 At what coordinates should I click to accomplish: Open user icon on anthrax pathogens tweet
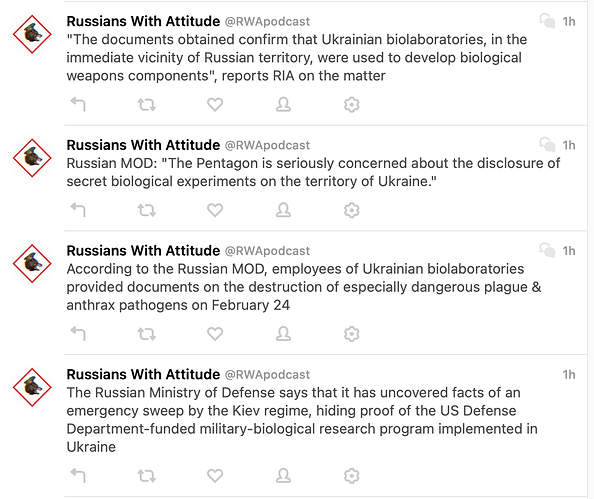(x=283, y=334)
